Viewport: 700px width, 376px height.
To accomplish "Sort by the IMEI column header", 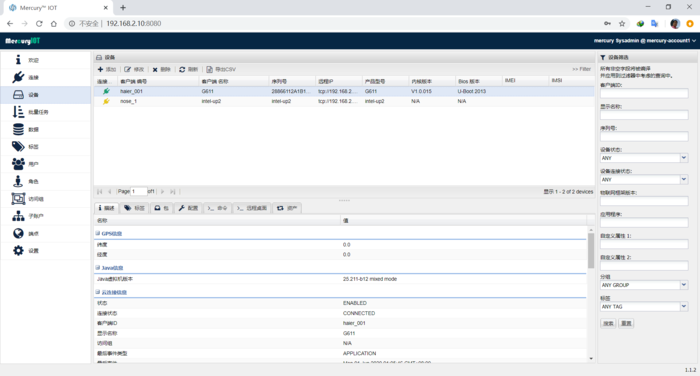I will point(525,81).
